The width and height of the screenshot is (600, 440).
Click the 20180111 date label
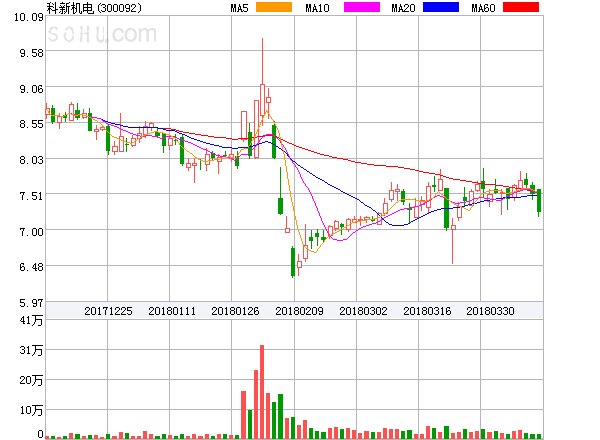[x=172, y=311]
